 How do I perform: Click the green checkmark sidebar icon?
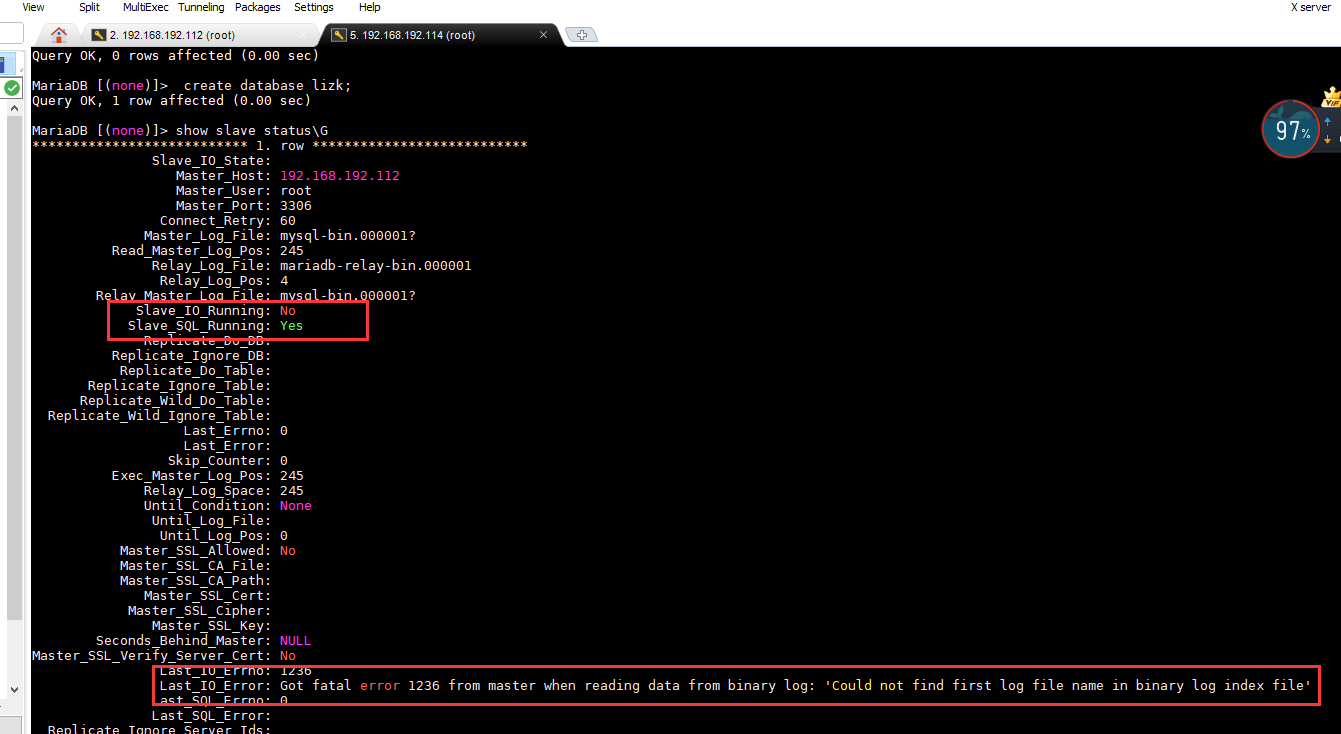click(11, 88)
